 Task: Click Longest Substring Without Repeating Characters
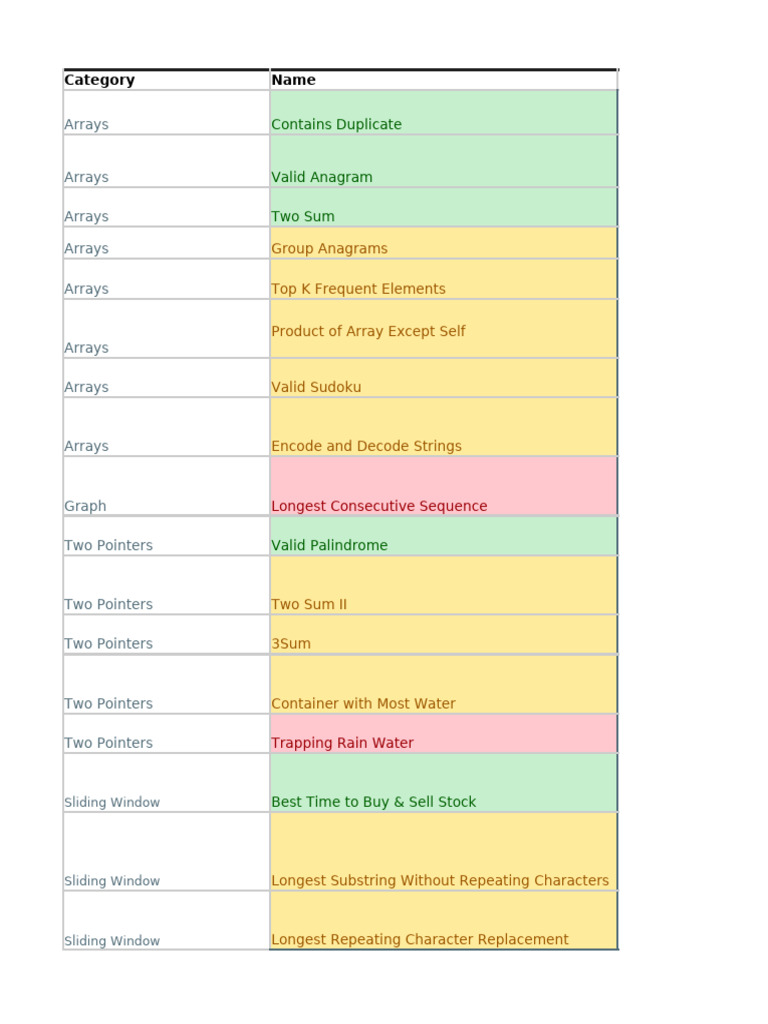pos(440,881)
